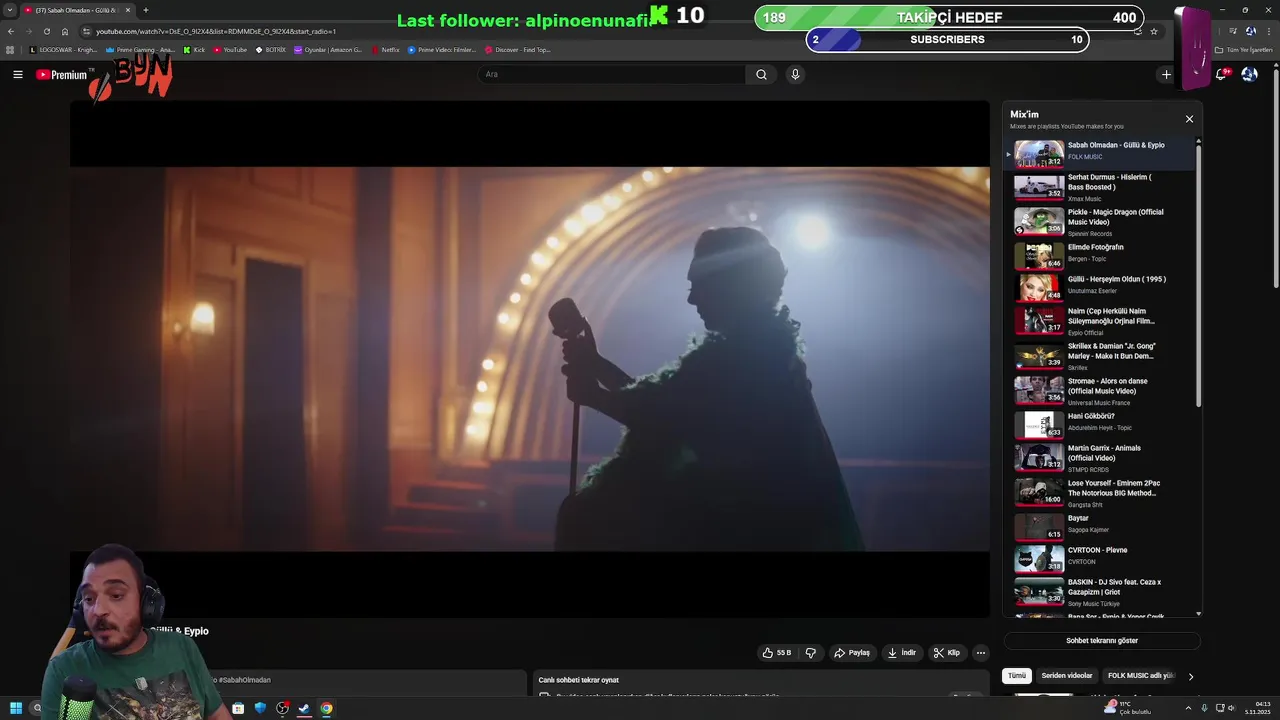Create a clip with Klip button
Viewport: 1280px width, 720px height.
(x=946, y=653)
